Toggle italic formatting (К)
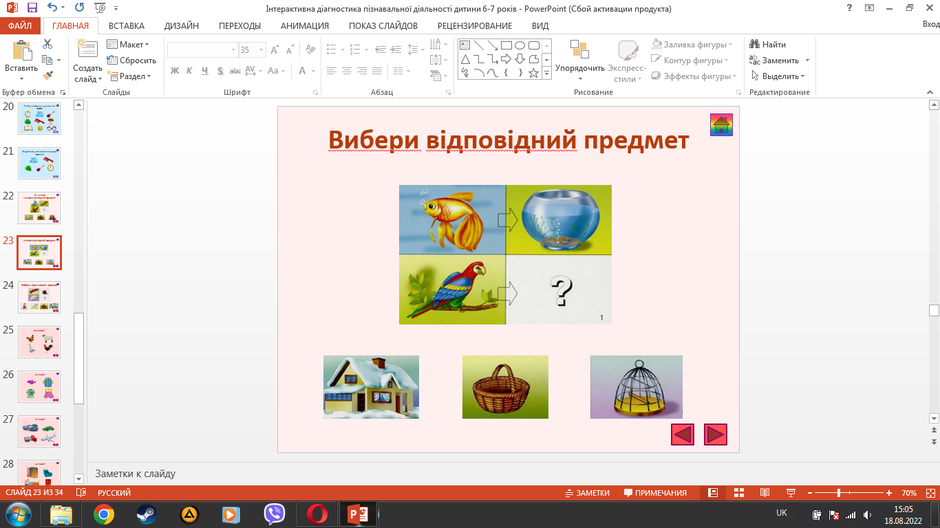The height and width of the screenshot is (528, 940). point(189,71)
